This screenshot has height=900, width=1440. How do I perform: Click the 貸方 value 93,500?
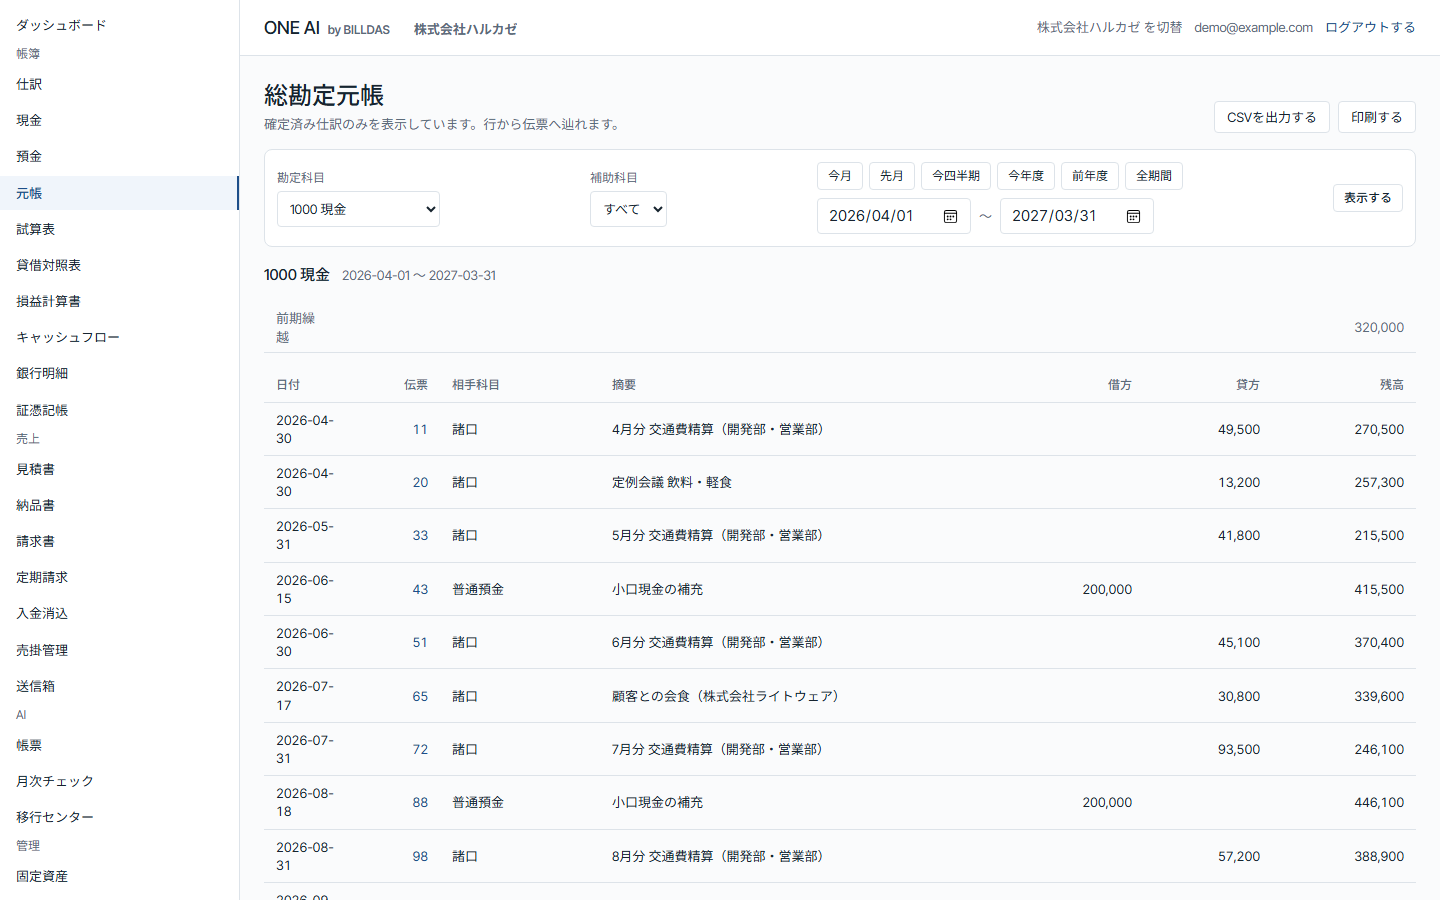(1239, 749)
